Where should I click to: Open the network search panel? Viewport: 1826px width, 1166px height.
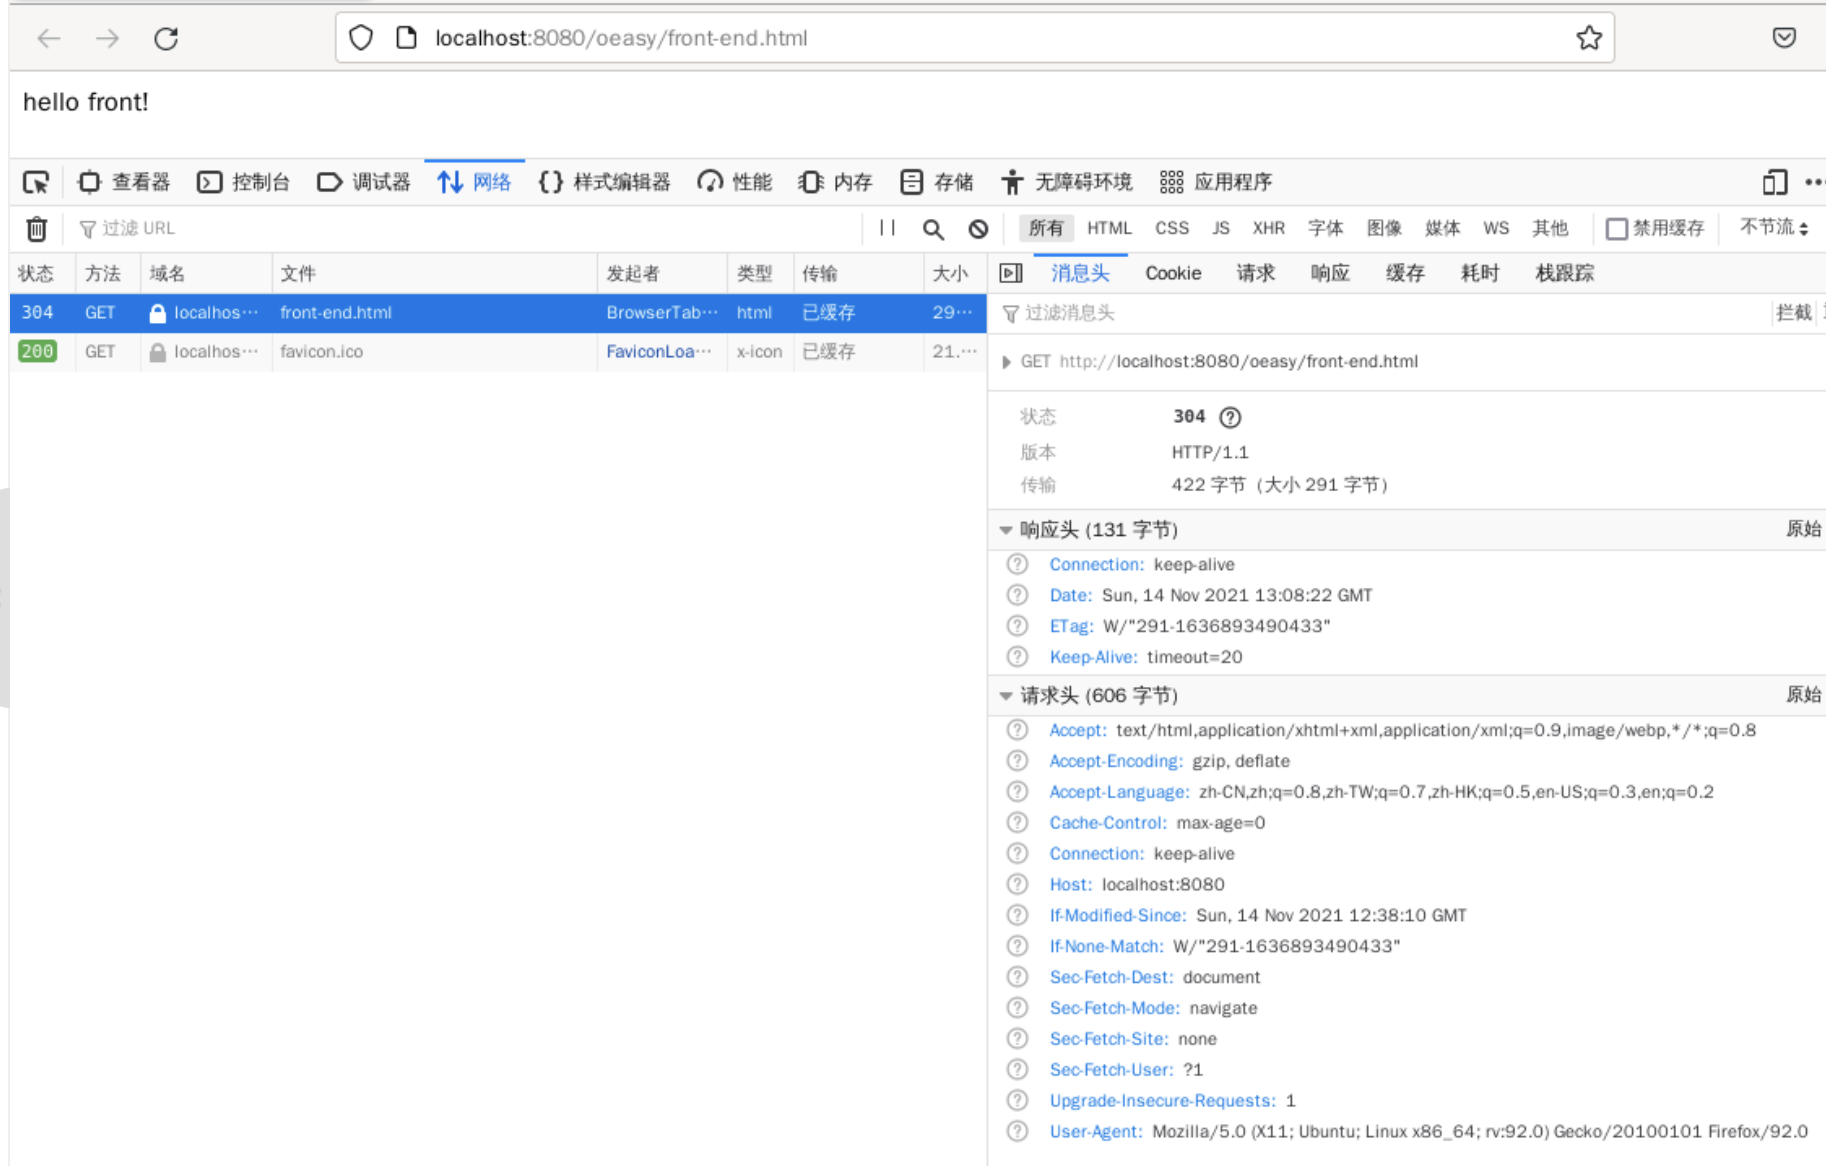[x=933, y=229]
